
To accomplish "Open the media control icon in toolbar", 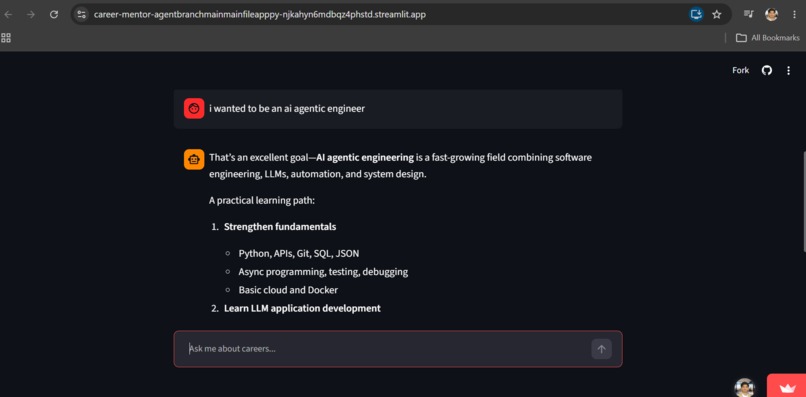I will [x=748, y=14].
